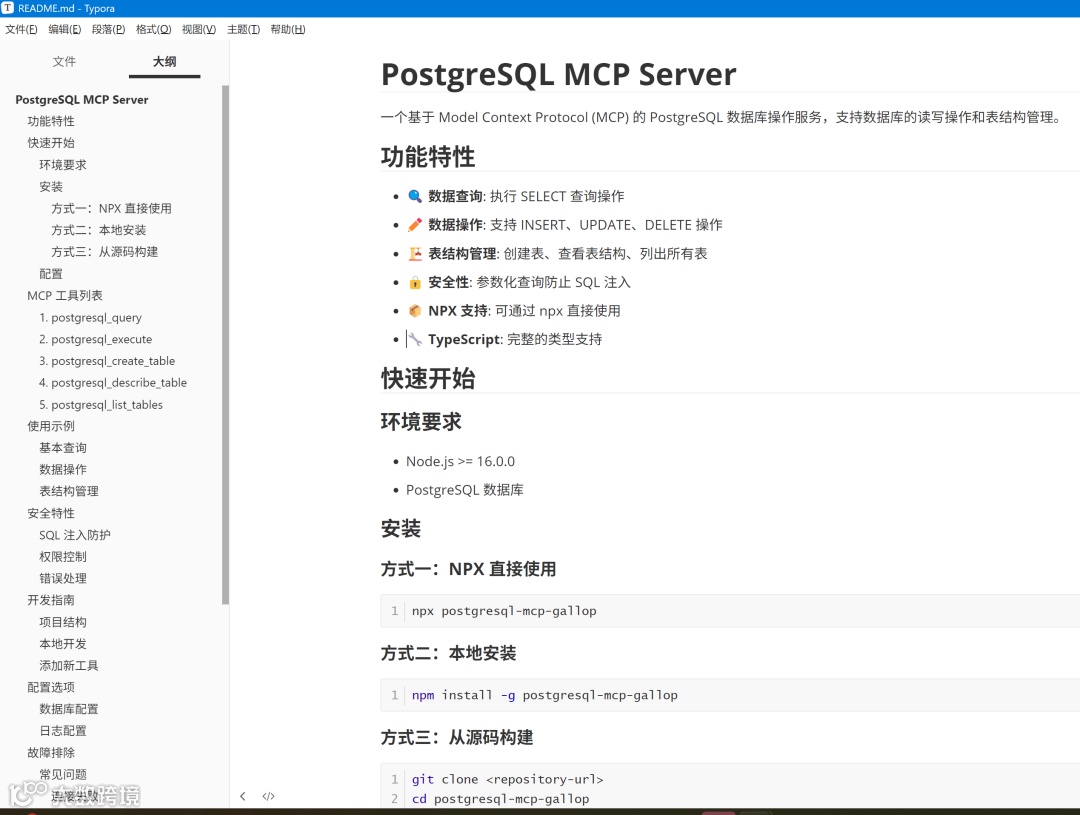
Task: Click the outline sidebar scrollbar
Action: tap(225, 344)
